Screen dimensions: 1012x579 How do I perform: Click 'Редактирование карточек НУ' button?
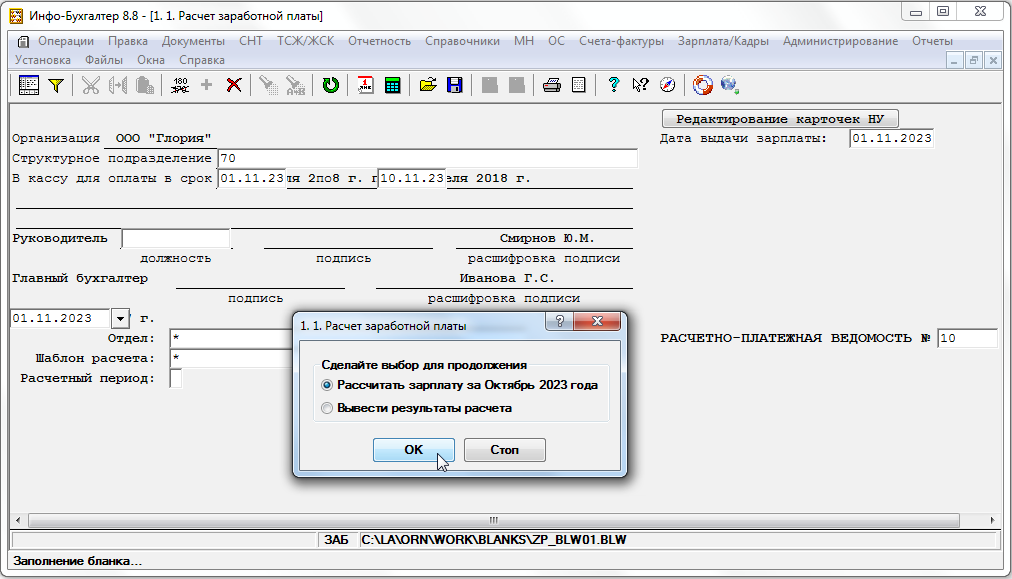tap(780, 118)
